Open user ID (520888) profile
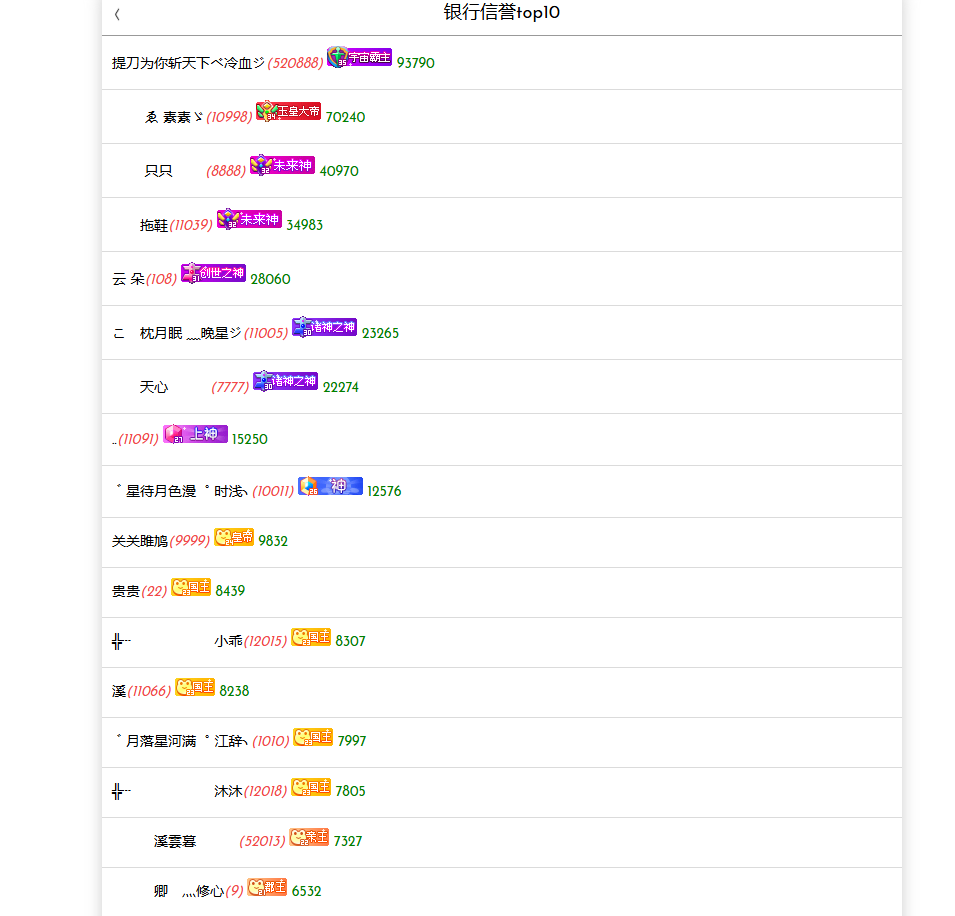 click(x=295, y=63)
